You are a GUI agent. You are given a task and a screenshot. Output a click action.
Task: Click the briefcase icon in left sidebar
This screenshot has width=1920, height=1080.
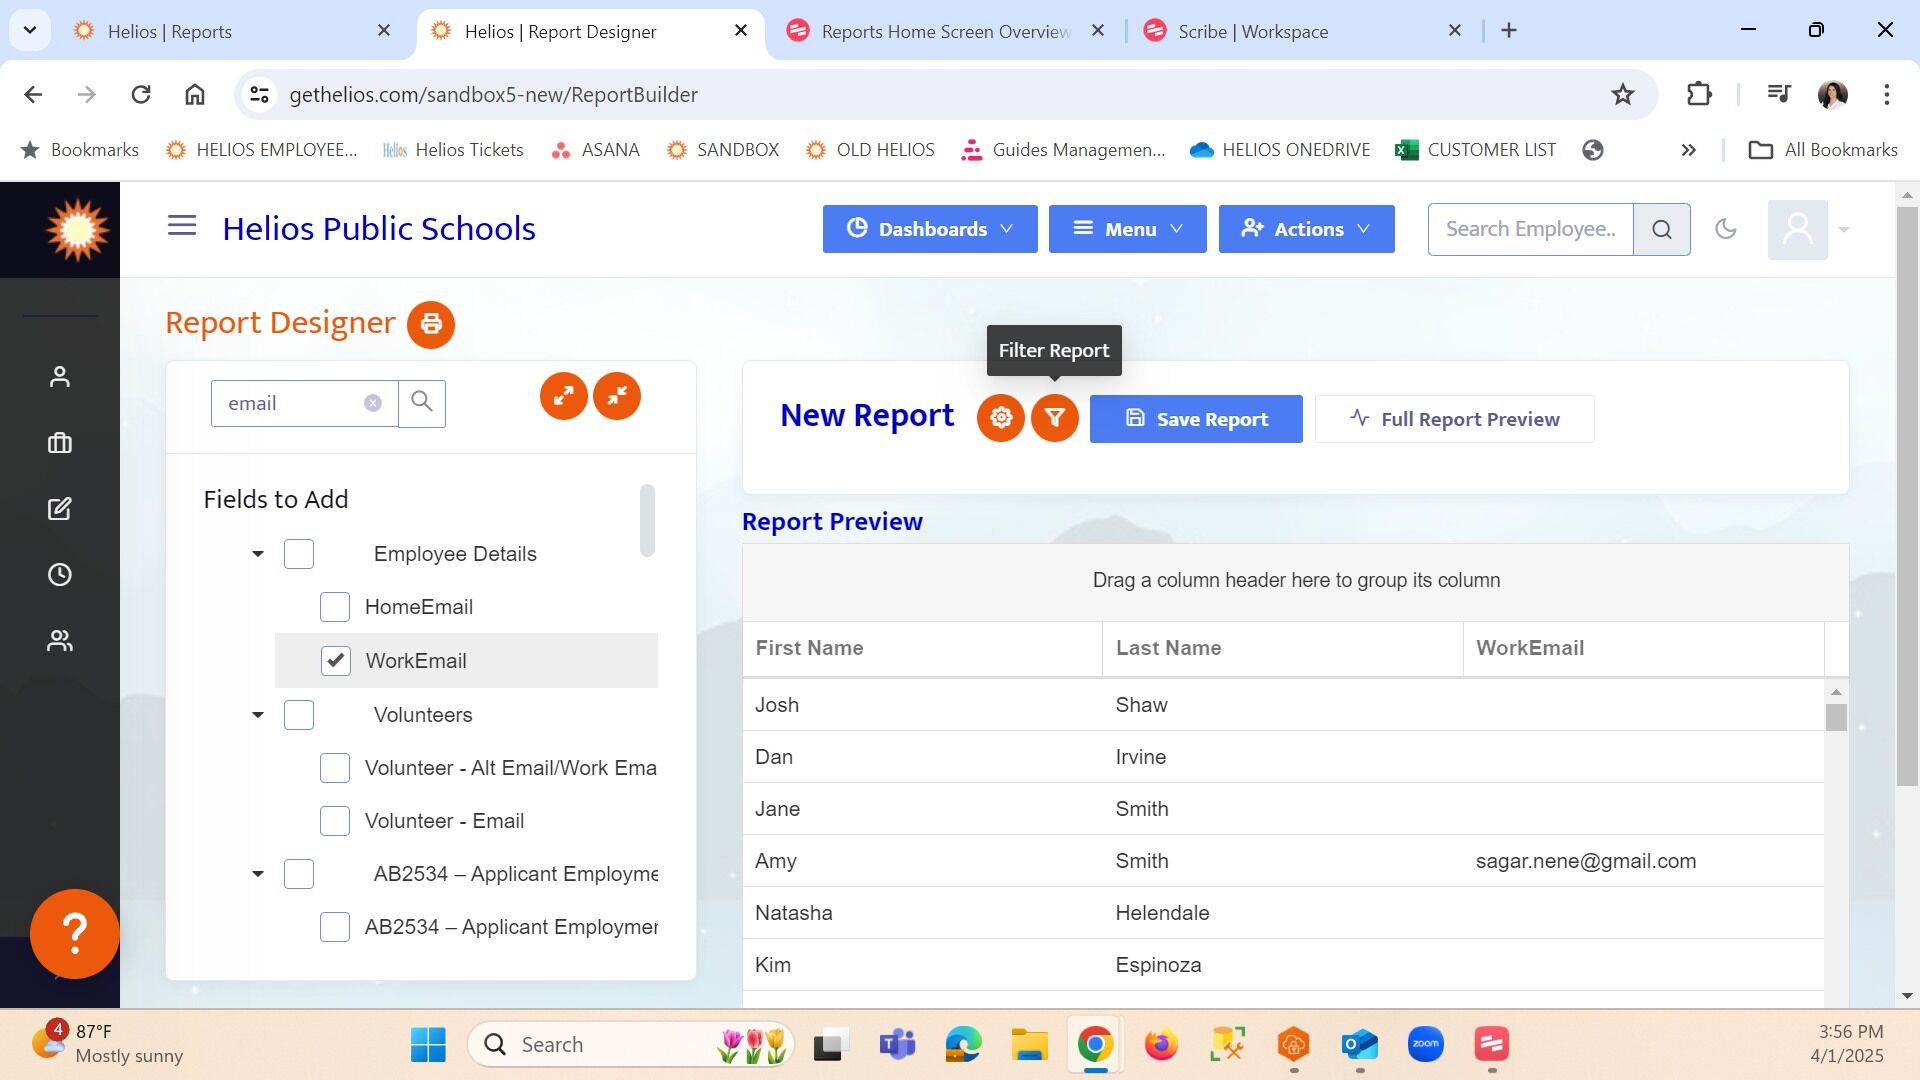point(60,443)
